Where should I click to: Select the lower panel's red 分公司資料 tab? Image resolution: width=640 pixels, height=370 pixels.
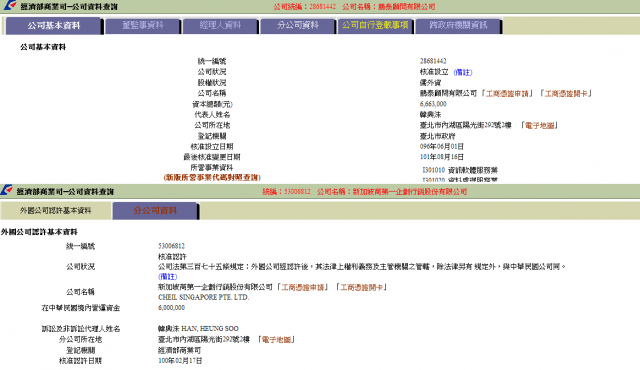point(155,210)
